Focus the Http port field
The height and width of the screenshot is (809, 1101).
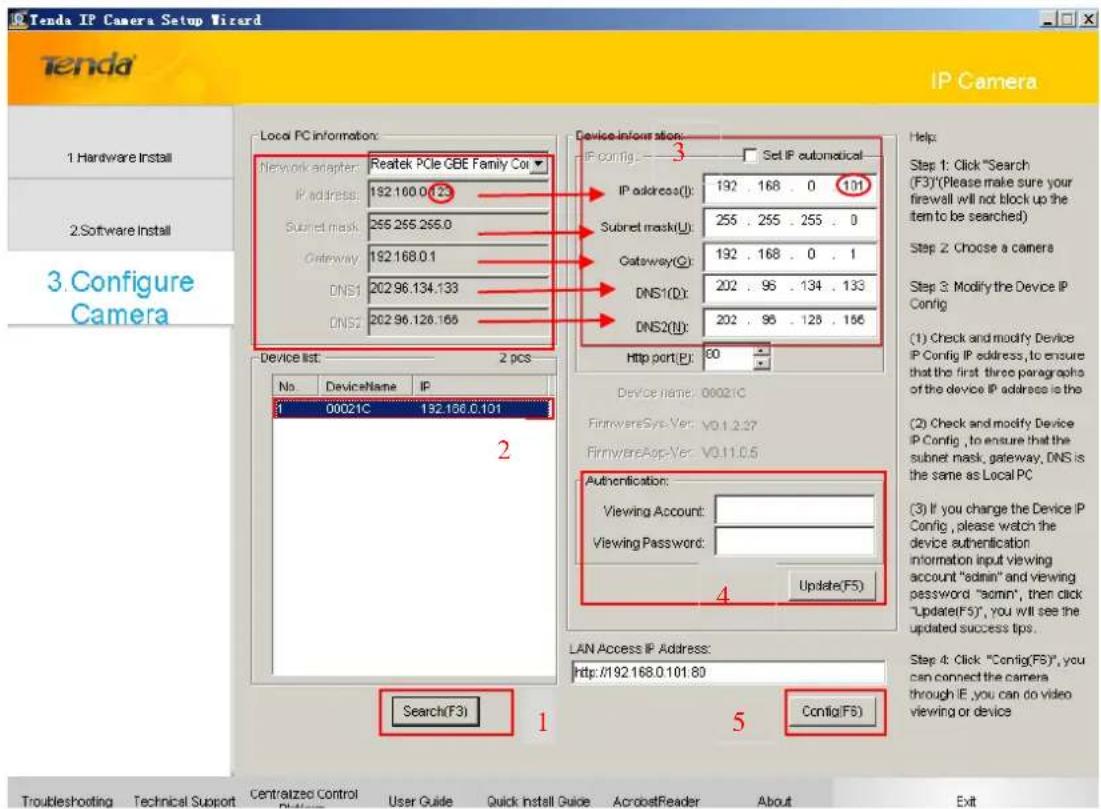coord(728,357)
